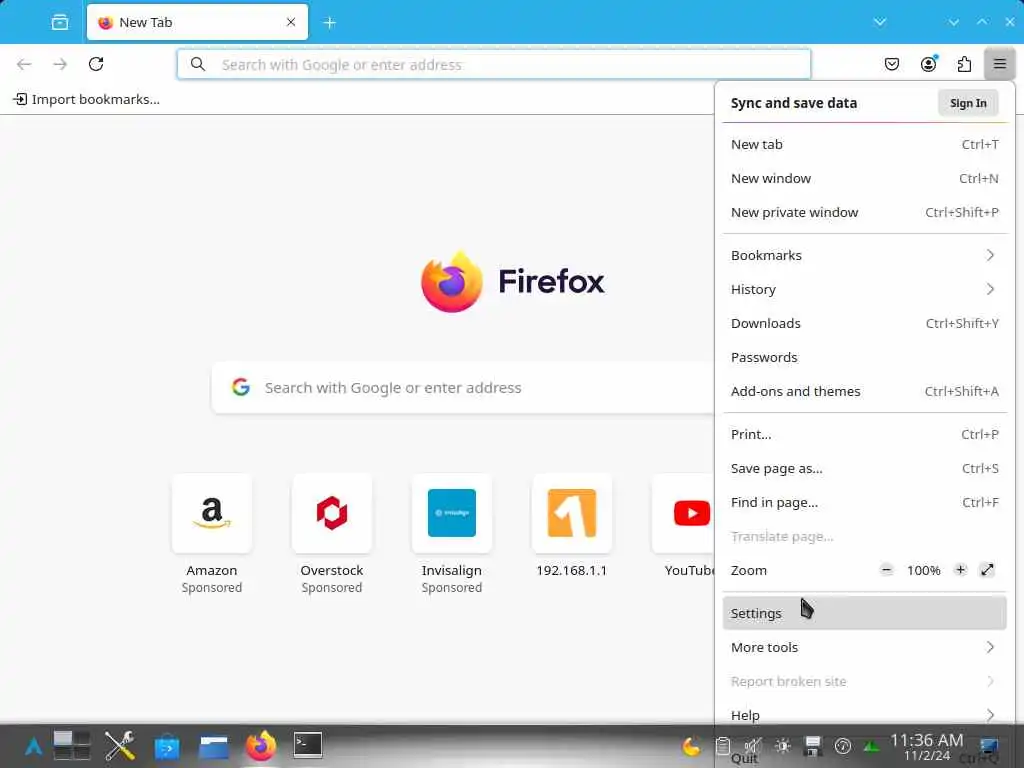
Task: Open the application launcher in taskbar
Action: click(x=33, y=746)
